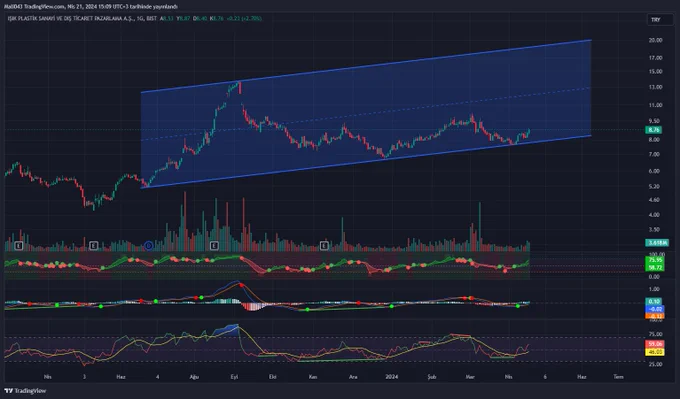The height and width of the screenshot is (399, 680).
Task: Click earnings E marker above the '3' date label
Action: (x=94, y=246)
